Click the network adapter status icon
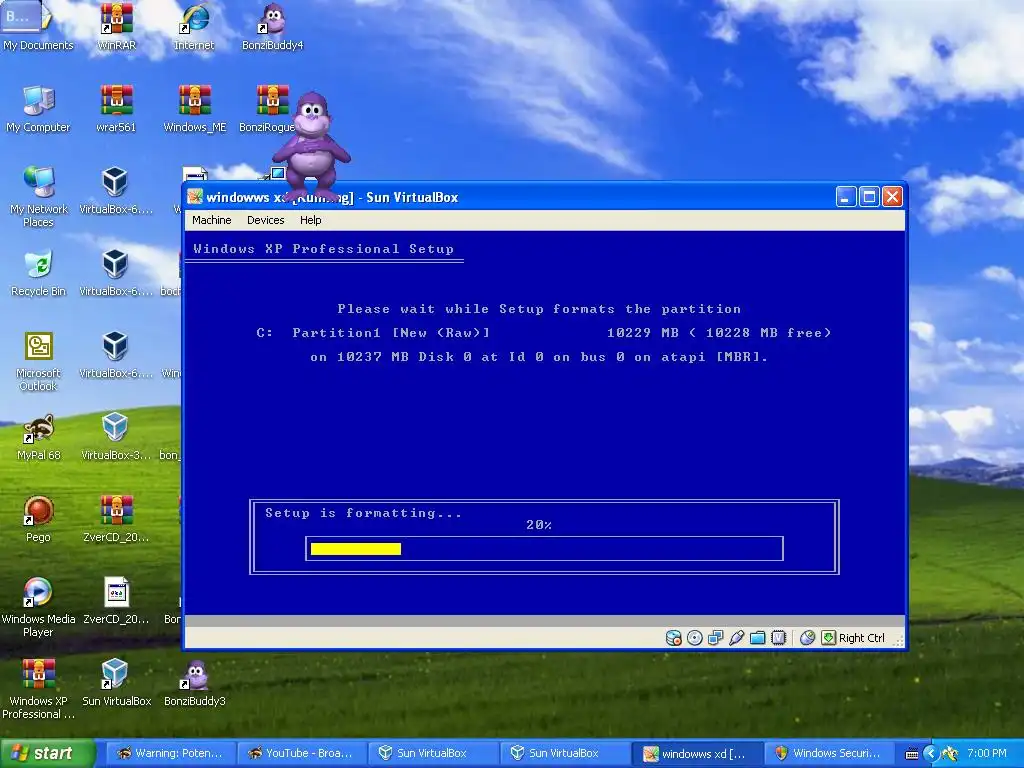1024x768 pixels. coord(716,637)
